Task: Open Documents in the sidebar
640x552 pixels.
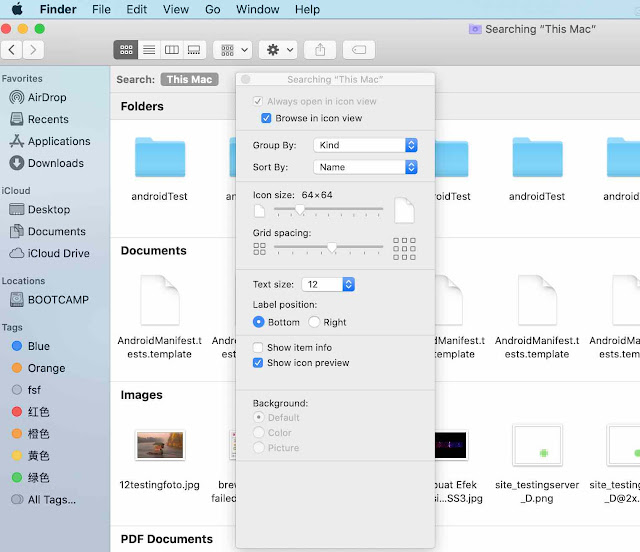Action: point(48,231)
